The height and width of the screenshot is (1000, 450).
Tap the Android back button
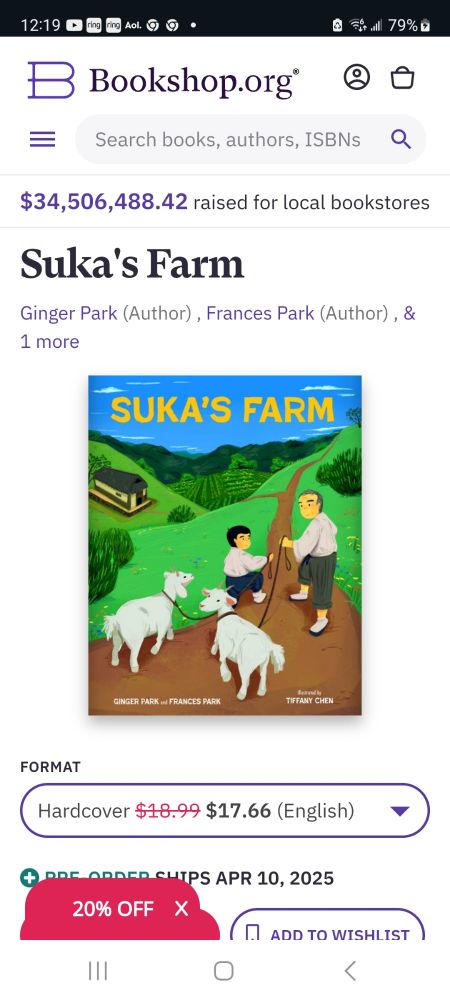pyautogui.click(x=350, y=971)
